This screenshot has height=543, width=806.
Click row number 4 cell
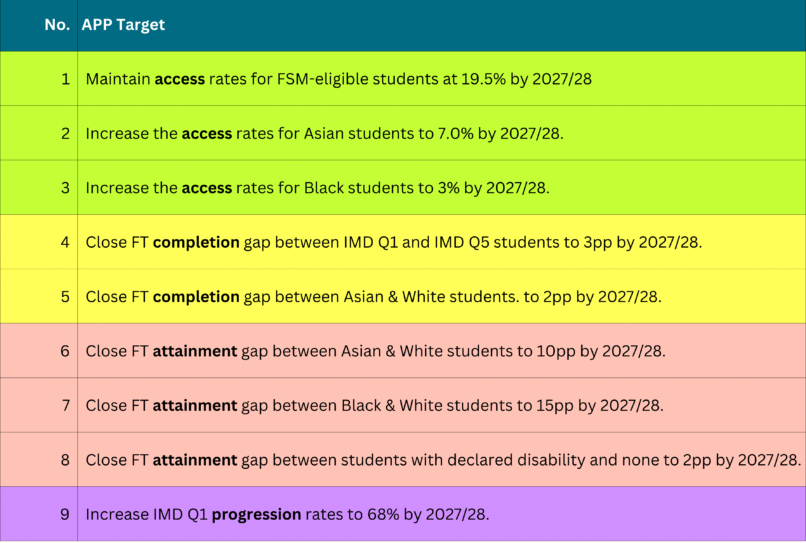pyautogui.click(x=39, y=242)
